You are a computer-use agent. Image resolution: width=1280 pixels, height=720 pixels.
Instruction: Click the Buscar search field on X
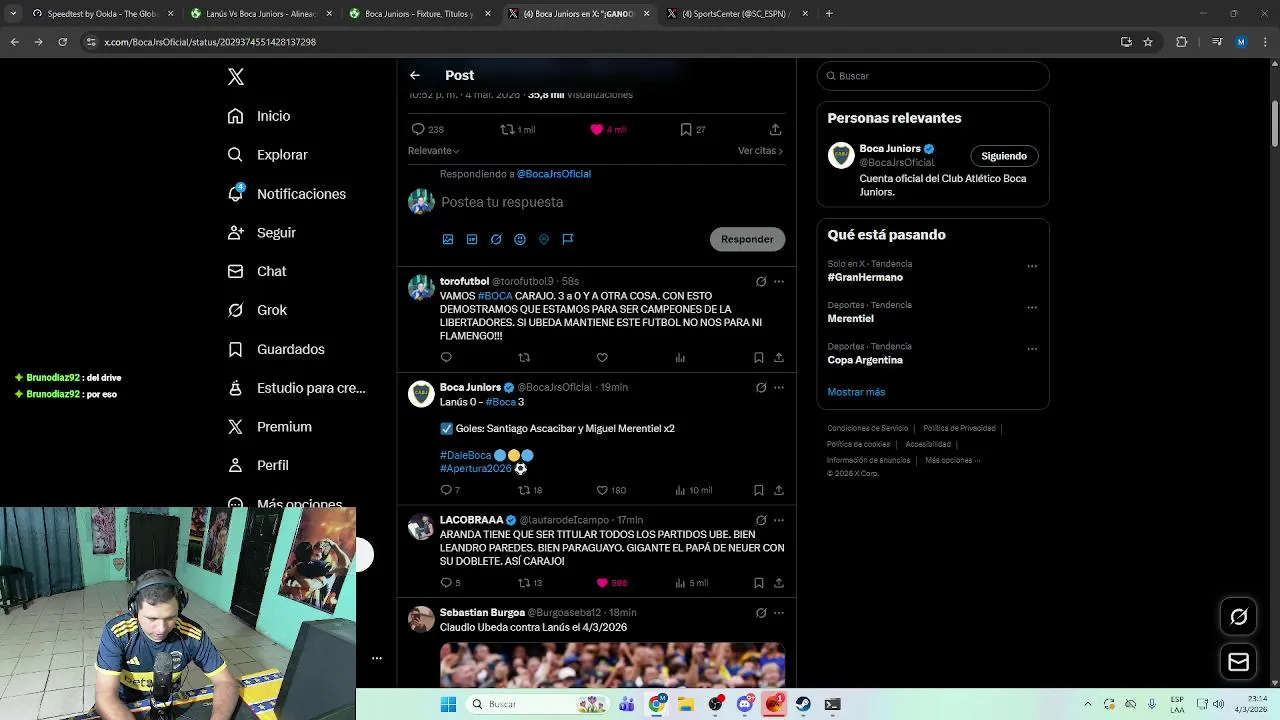coord(933,76)
